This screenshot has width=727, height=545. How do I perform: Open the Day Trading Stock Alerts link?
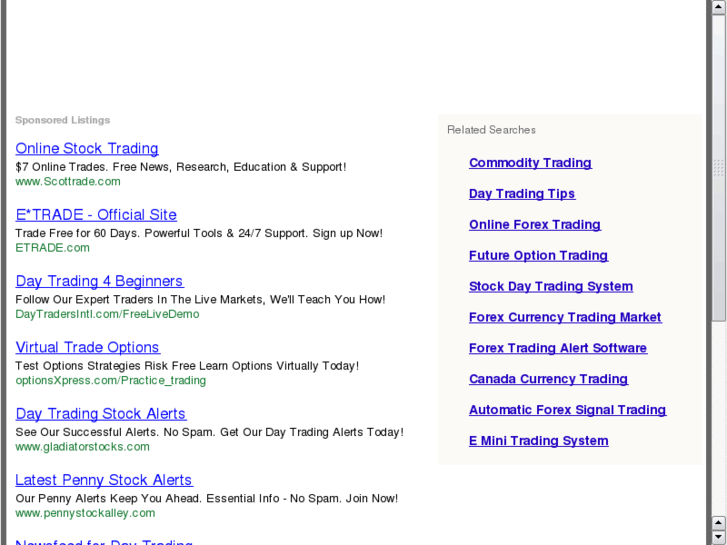[x=101, y=414]
